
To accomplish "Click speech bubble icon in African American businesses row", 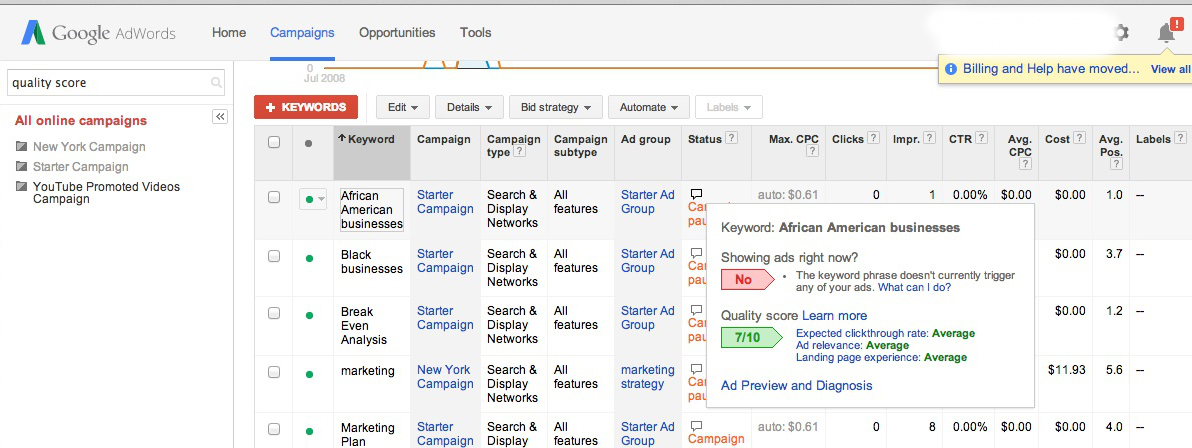I will click(696, 194).
